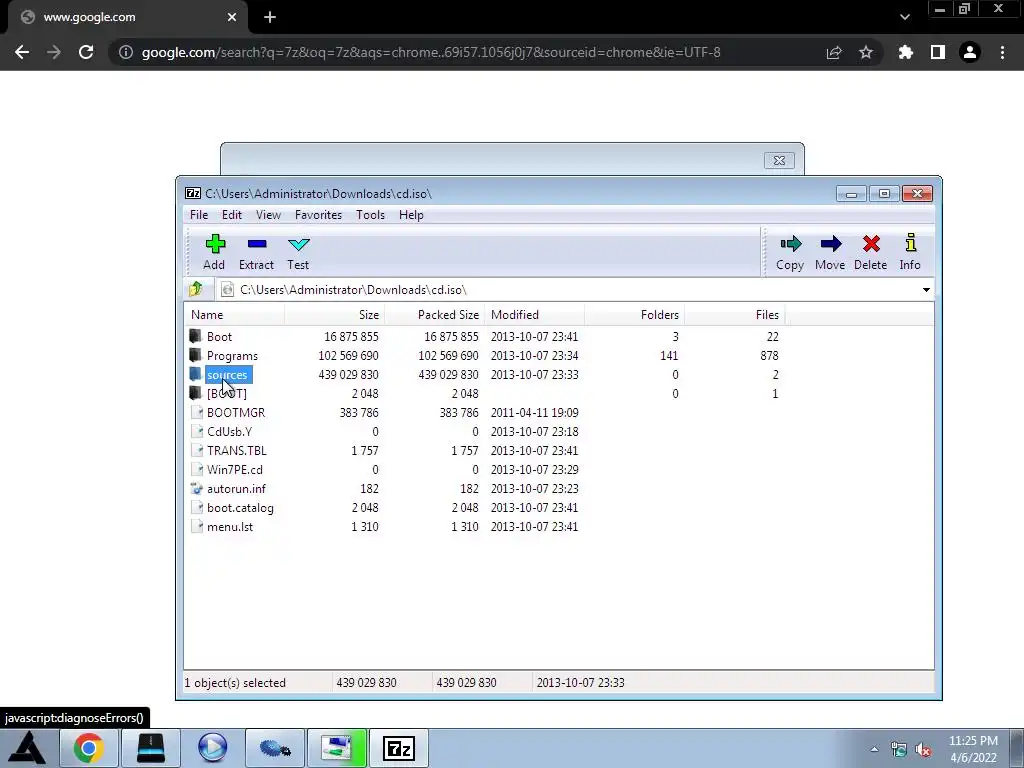Open the Tools menu

(x=370, y=215)
